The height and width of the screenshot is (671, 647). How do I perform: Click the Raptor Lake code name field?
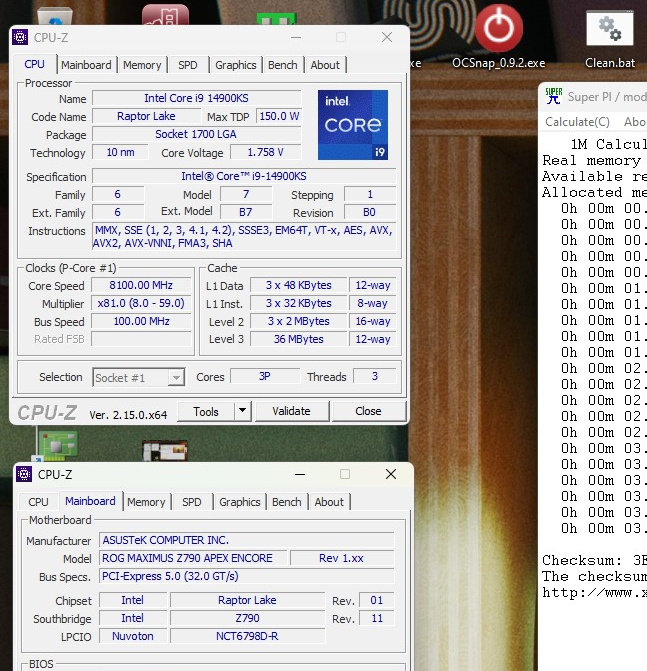pos(146,116)
